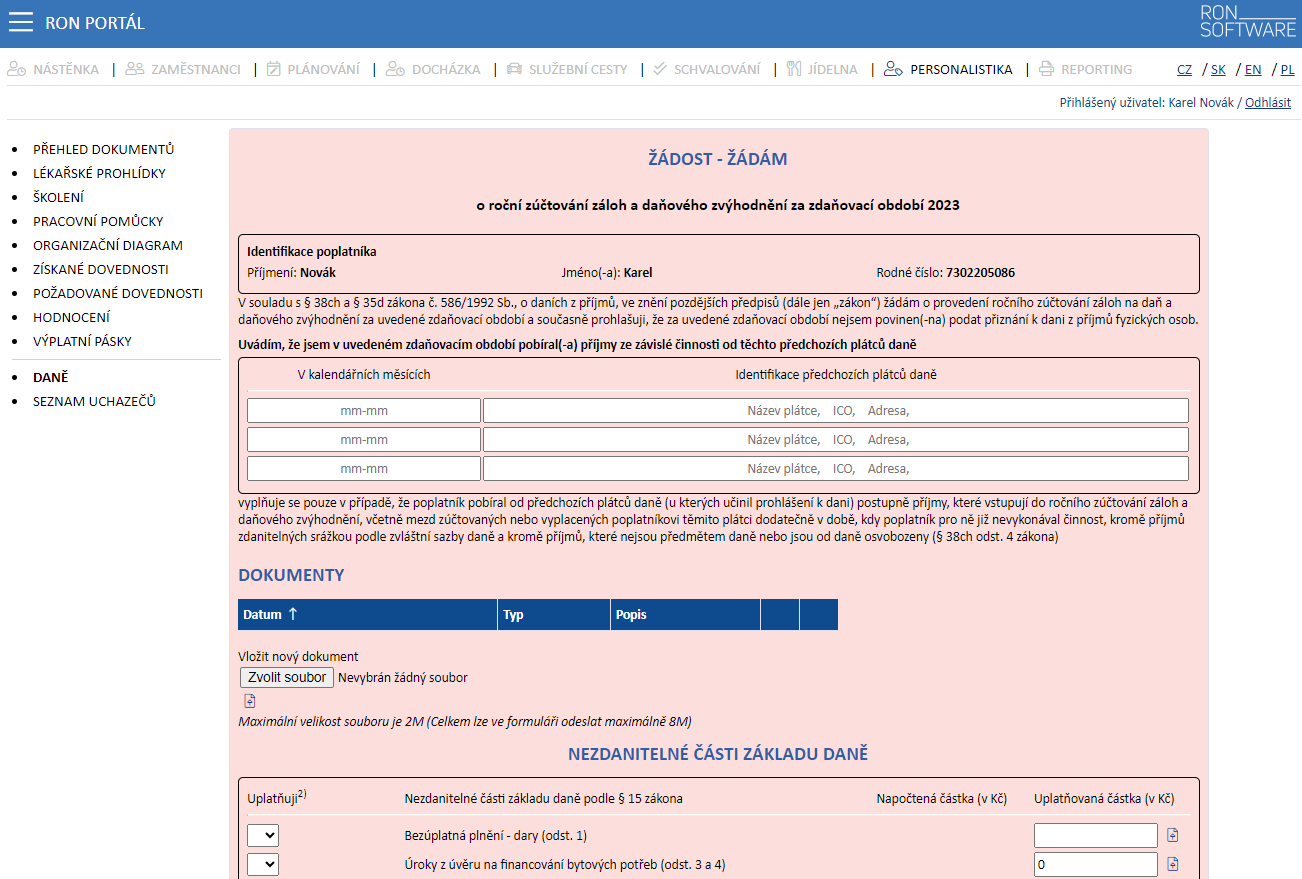Viewport: 1302px width, 879px height.
Task: Click the Nástěnka menu icon
Action: [16, 69]
